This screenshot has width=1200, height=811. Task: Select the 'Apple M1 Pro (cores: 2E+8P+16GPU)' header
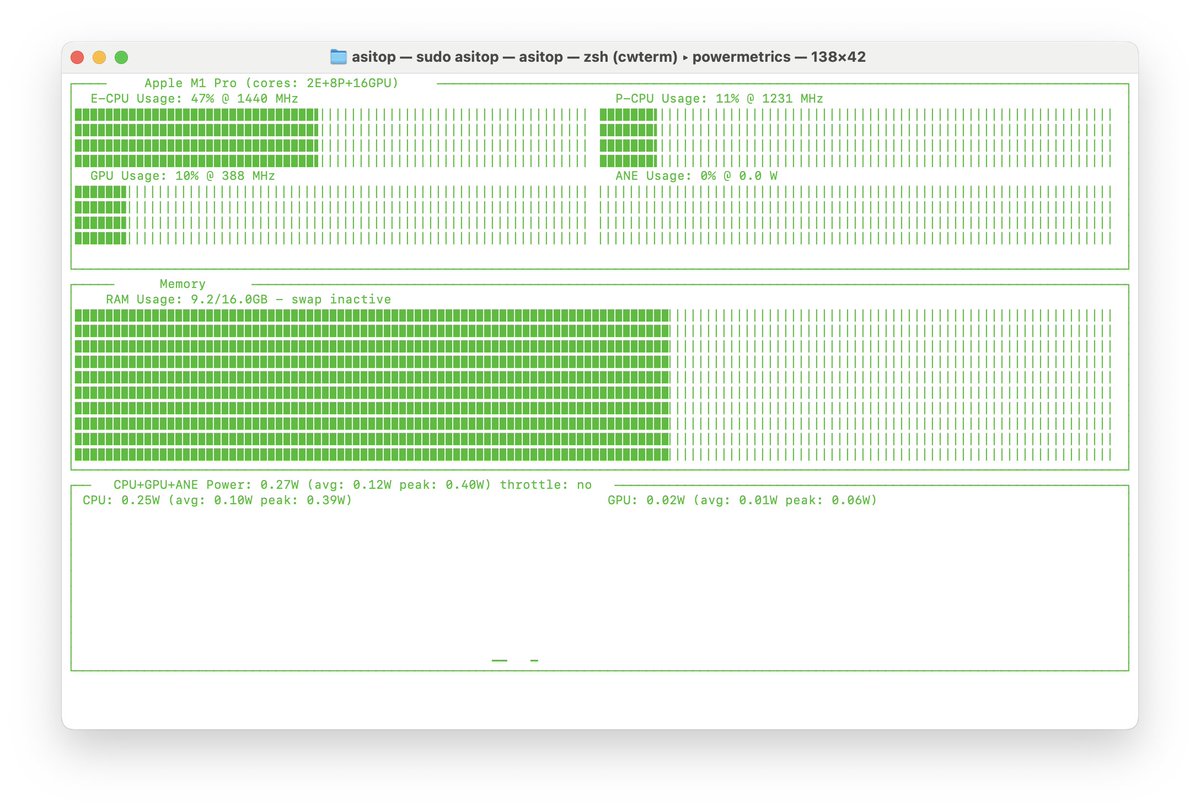(x=271, y=83)
